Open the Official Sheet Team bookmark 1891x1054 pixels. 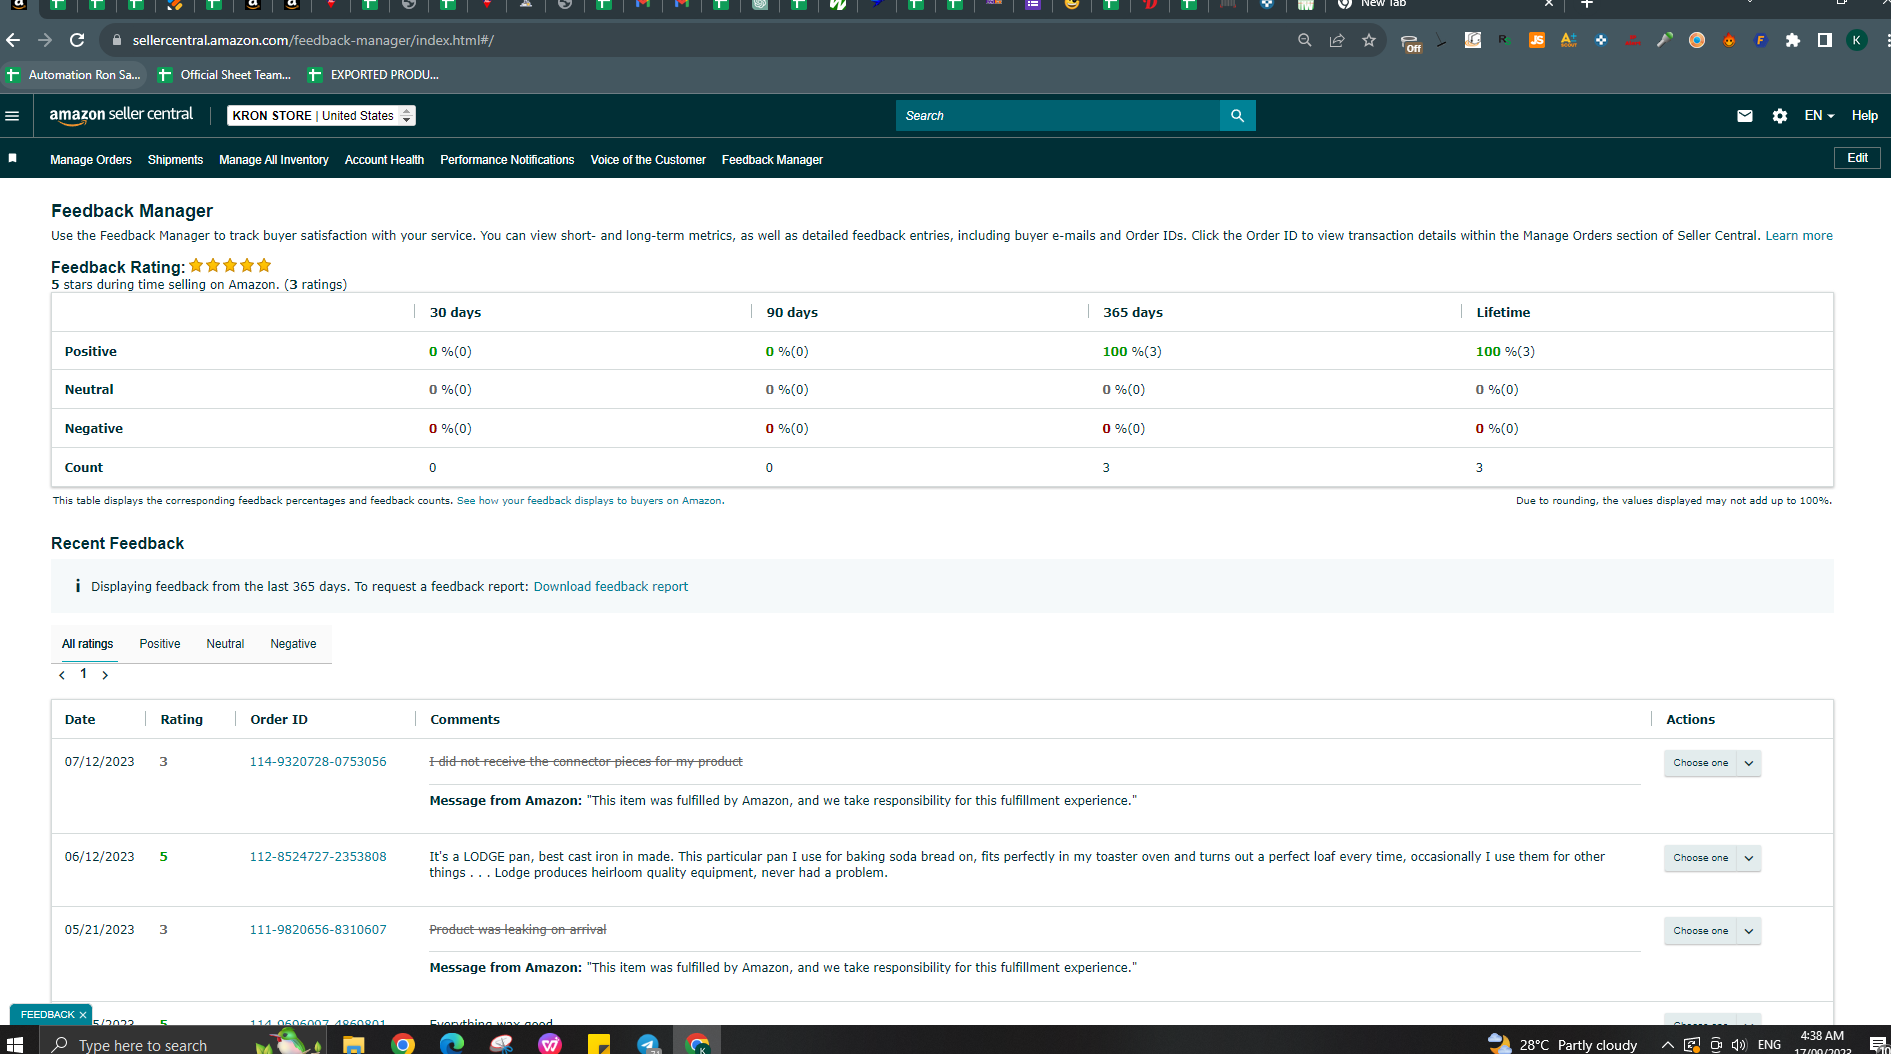(x=226, y=75)
